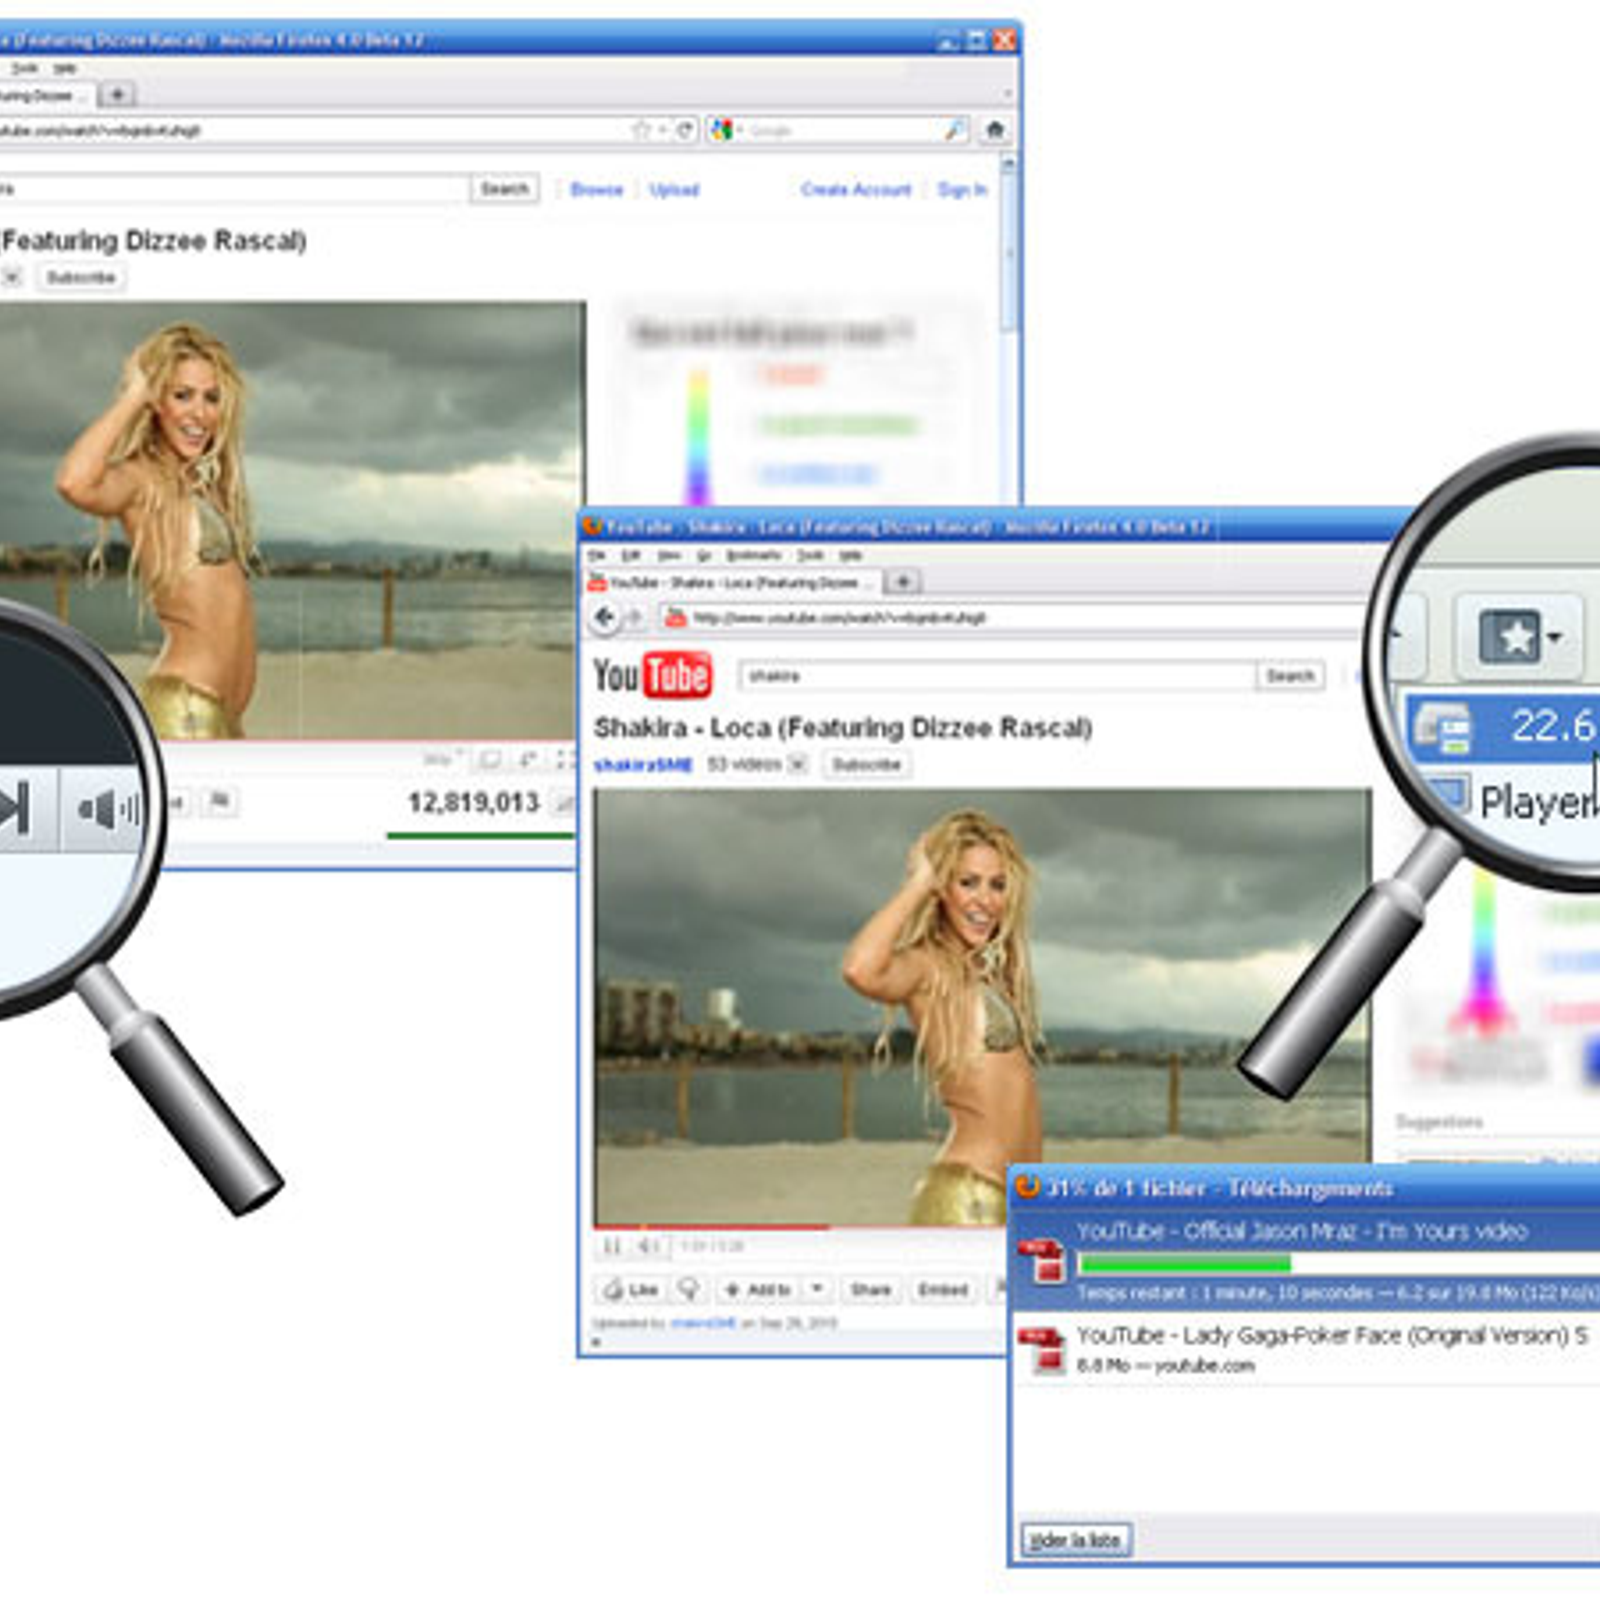Click the flag icon under the back window video
The width and height of the screenshot is (1600, 1600).
pyautogui.click(x=220, y=801)
